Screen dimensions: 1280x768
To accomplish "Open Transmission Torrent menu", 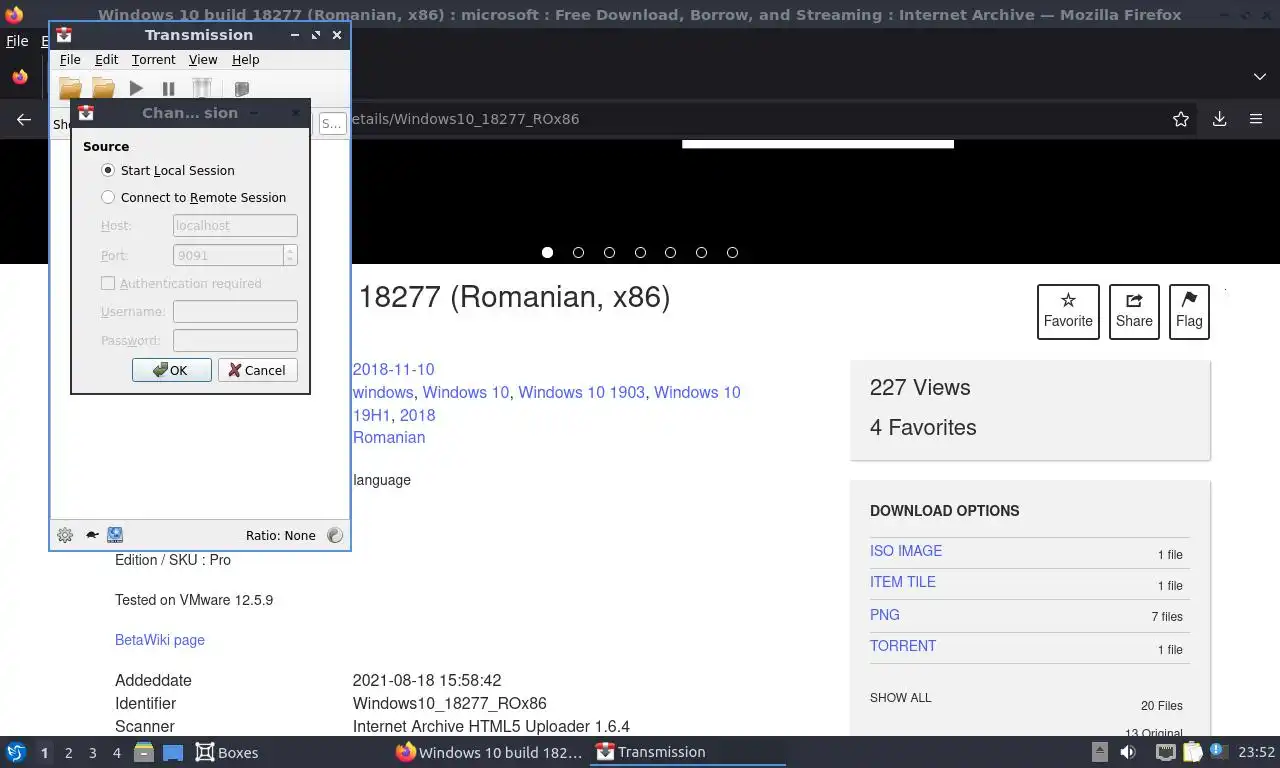I will point(153,60).
